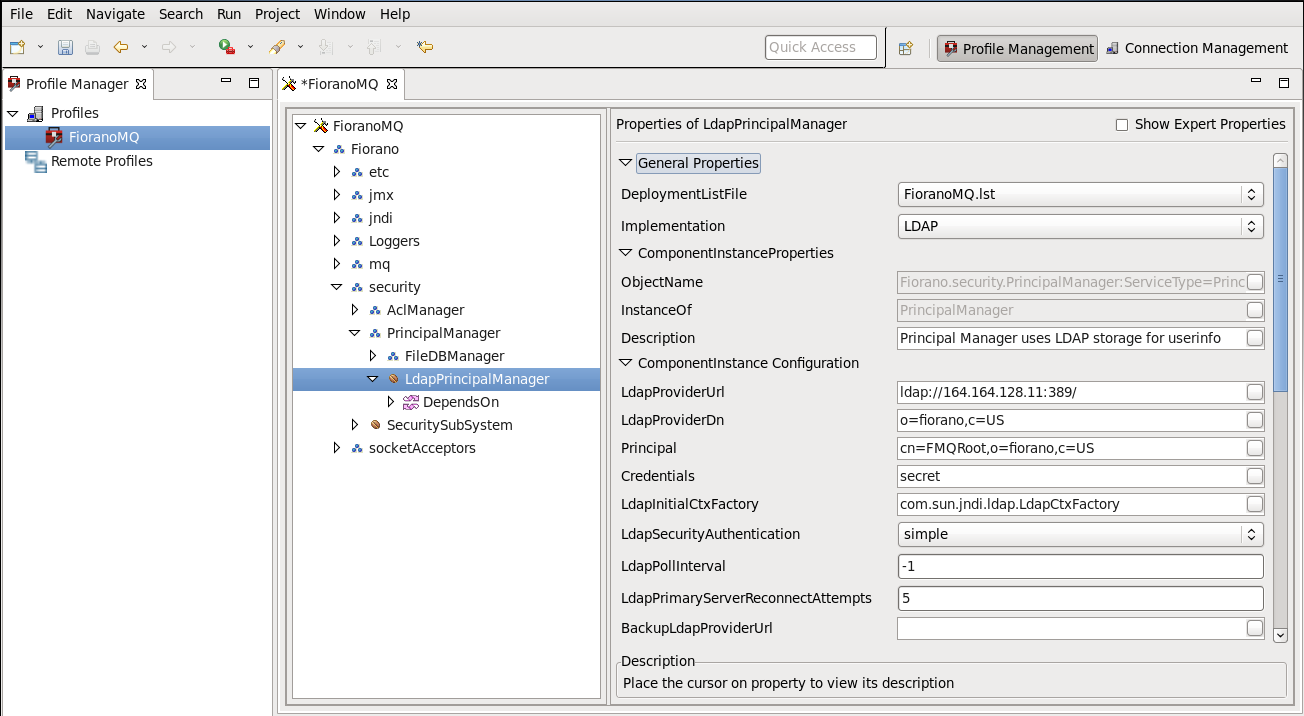
Task: Click the Open Perspective icon
Action: pyautogui.click(x=905, y=48)
